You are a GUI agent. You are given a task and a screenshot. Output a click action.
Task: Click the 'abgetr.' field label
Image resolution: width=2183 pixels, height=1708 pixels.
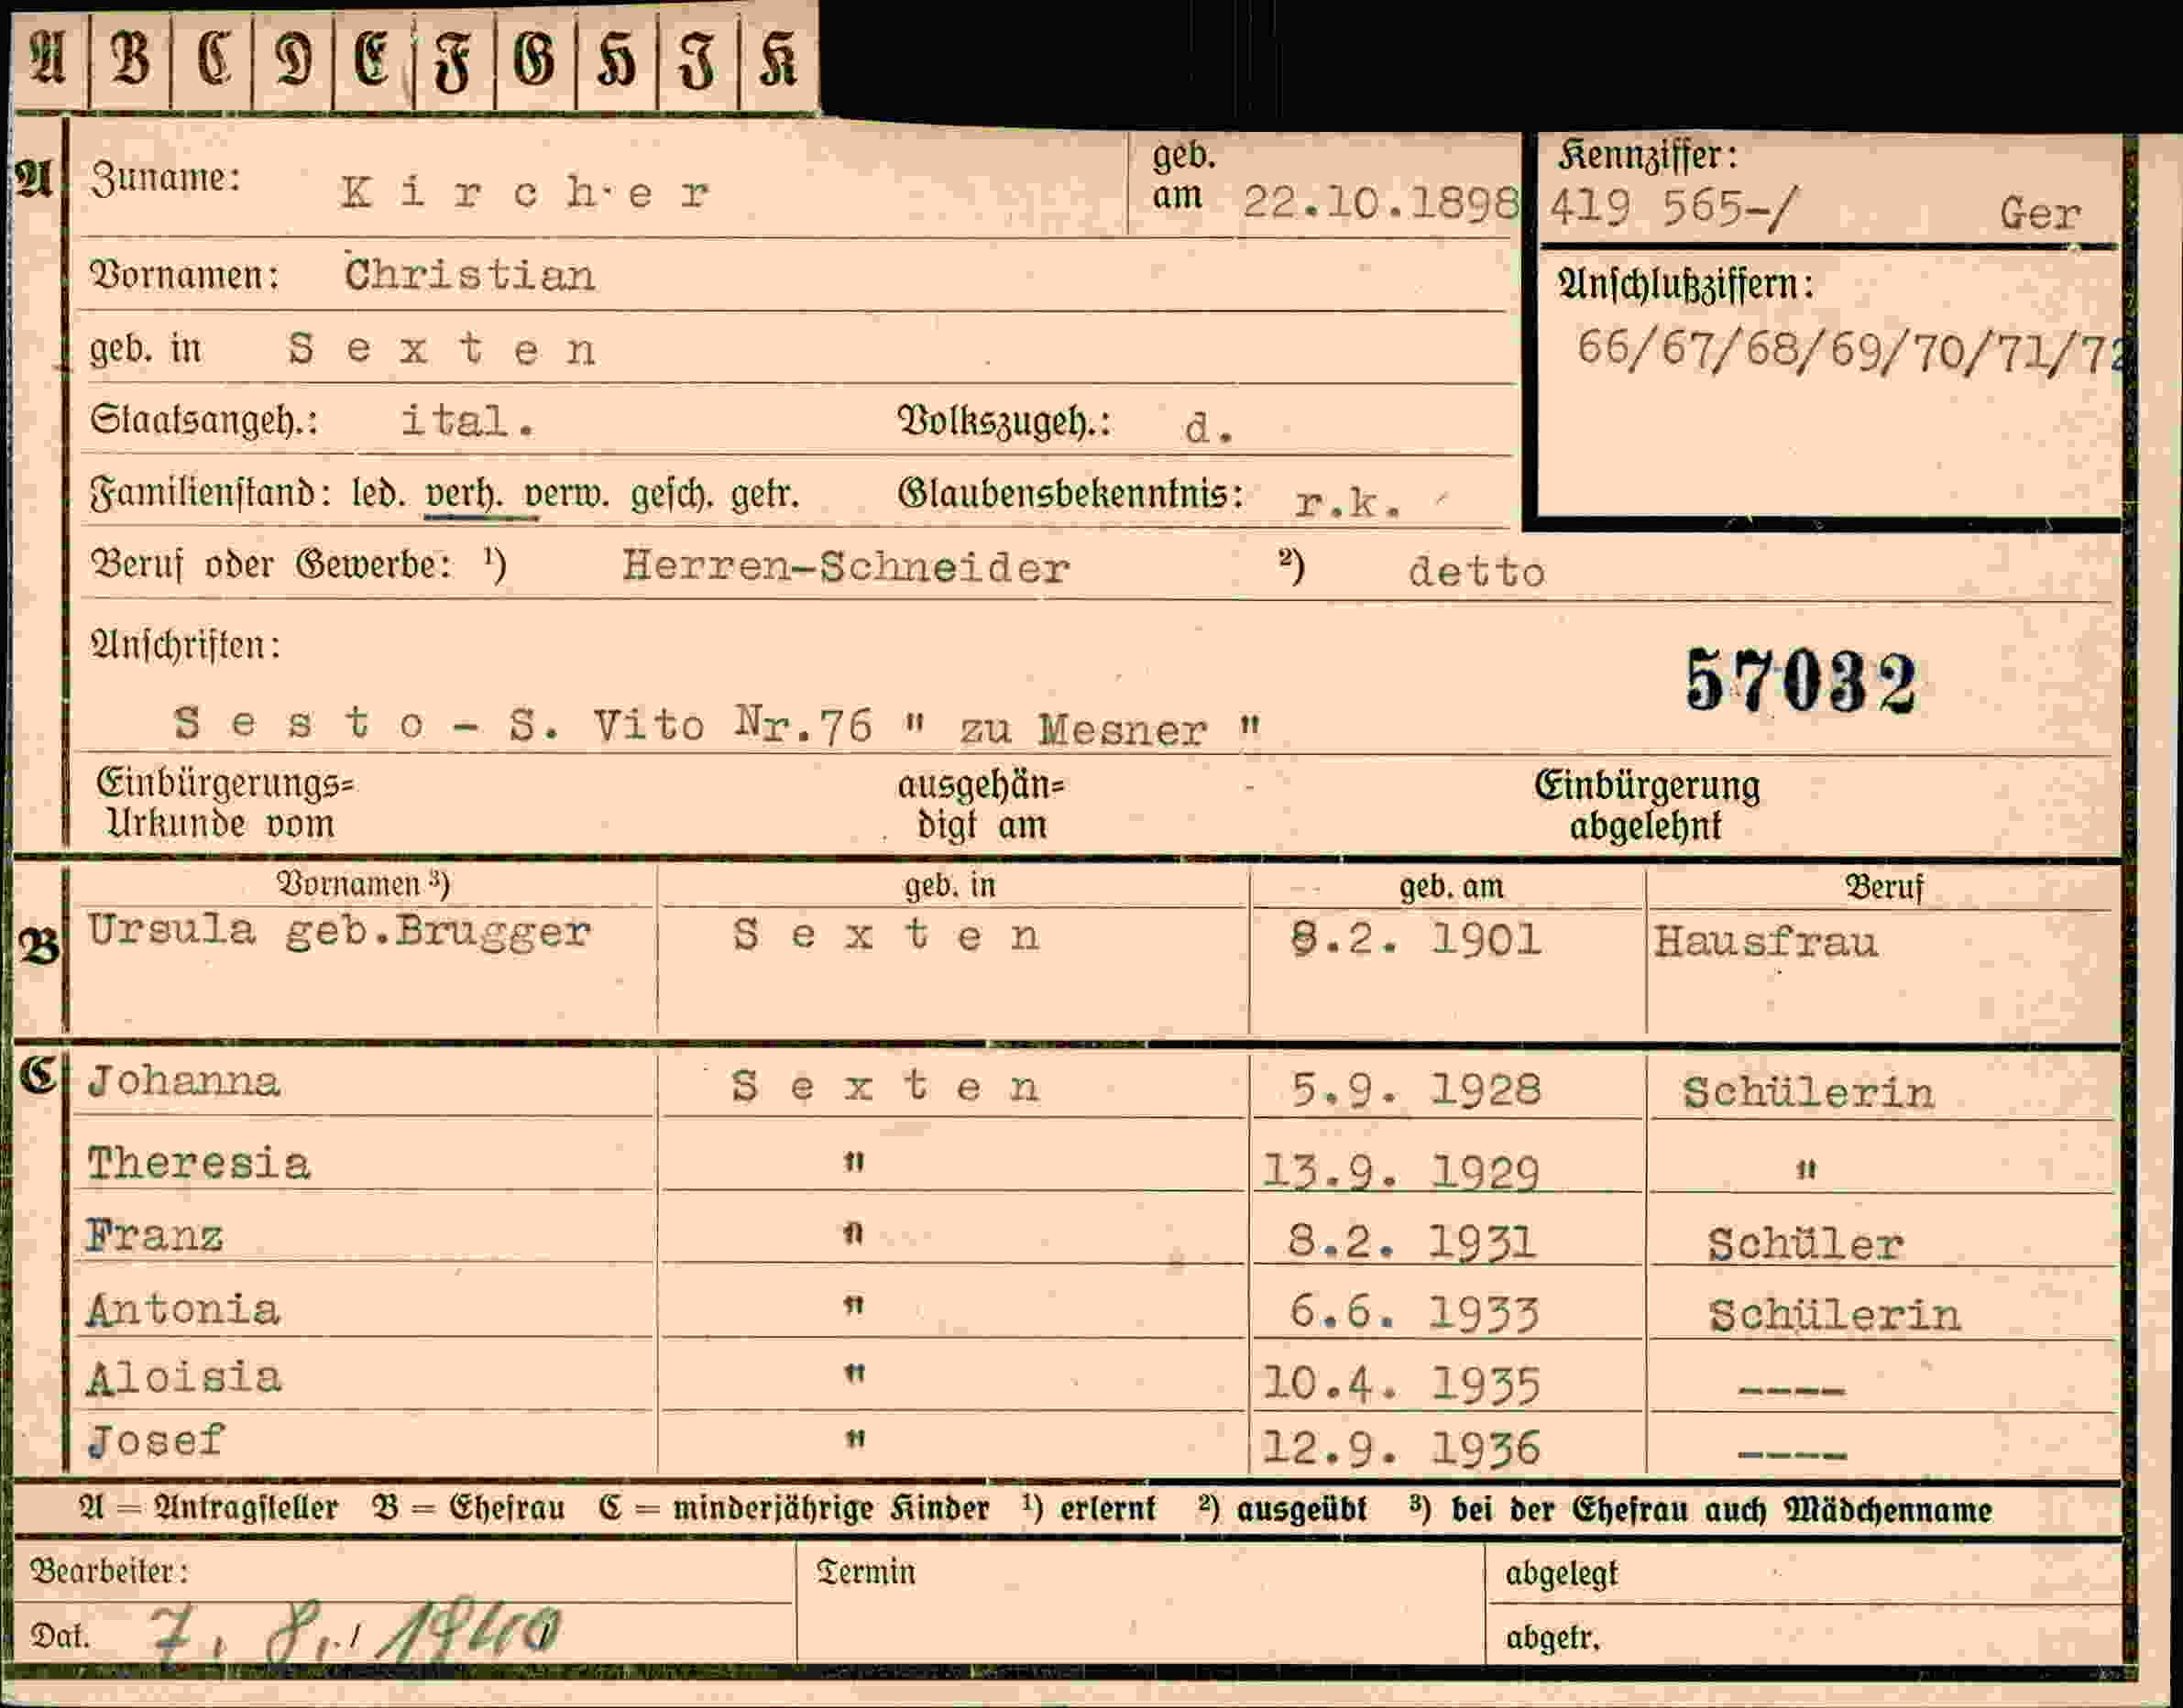(1552, 1638)
